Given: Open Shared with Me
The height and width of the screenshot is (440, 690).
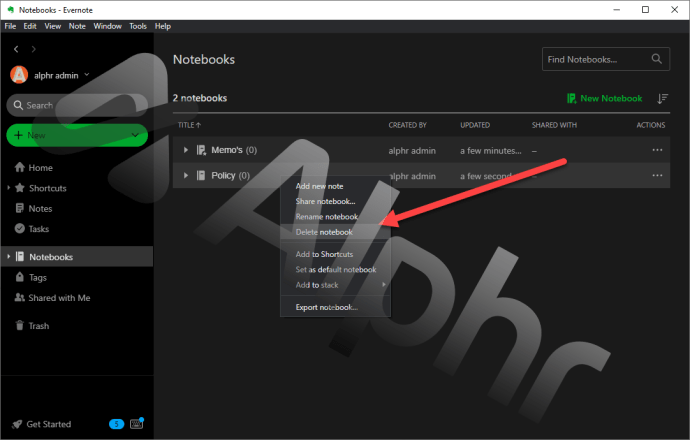Looking at the screenshot, I should (52, 298).
